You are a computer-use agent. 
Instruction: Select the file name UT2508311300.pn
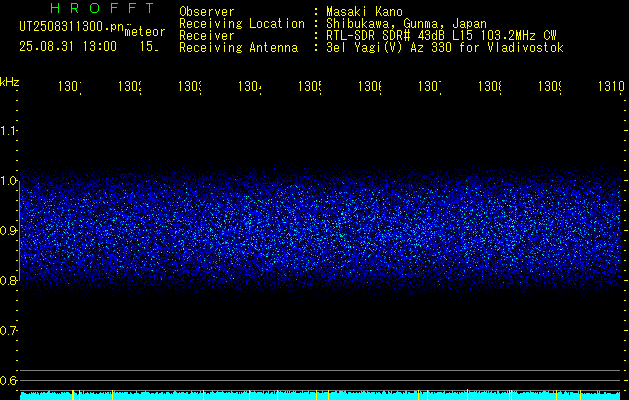click(72, 27)
